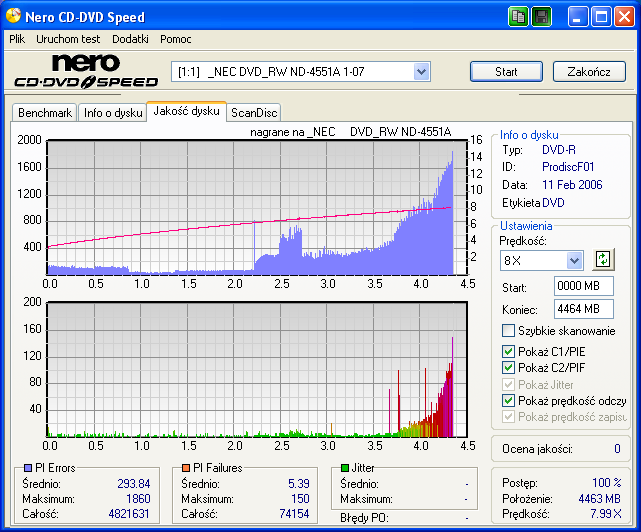
Task: Switch to the ScanDisc tab
Action: point(254,112)
